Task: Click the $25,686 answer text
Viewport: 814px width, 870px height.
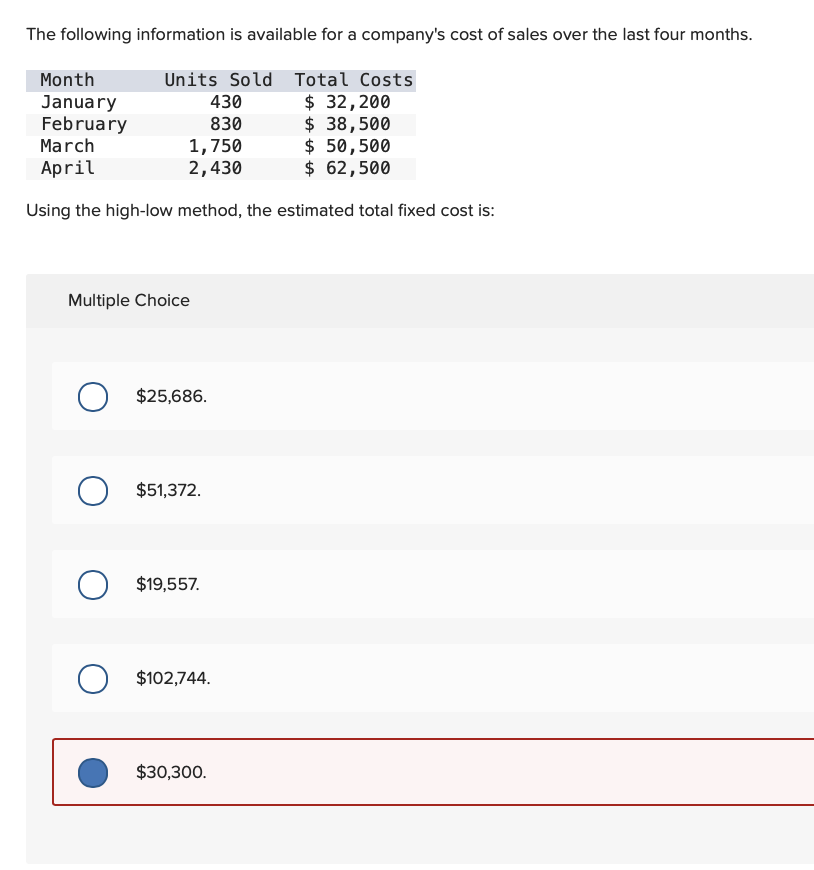Action: coord(170,396)
